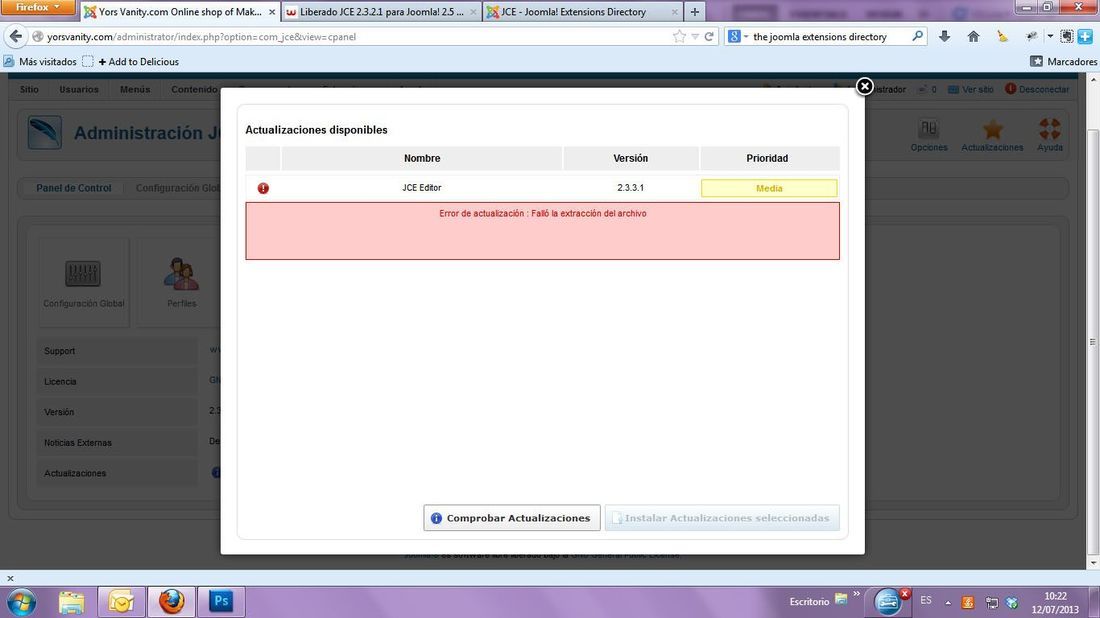This screenshot has width=1100, height=618.
Task: Expand the Escritorio toolbar chevron
Action: 856,595
